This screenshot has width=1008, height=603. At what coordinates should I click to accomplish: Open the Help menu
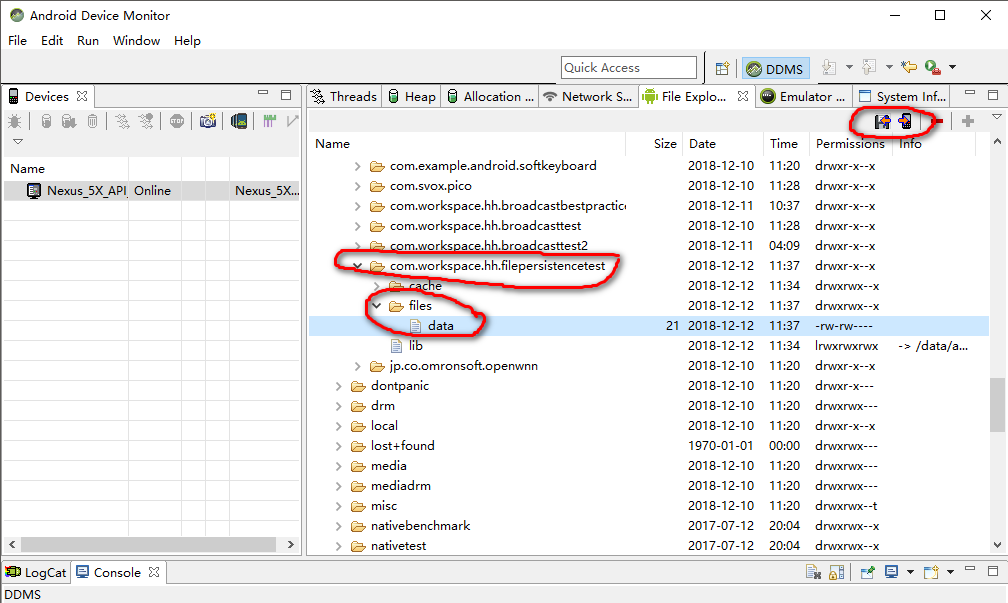tap(187, 40)
